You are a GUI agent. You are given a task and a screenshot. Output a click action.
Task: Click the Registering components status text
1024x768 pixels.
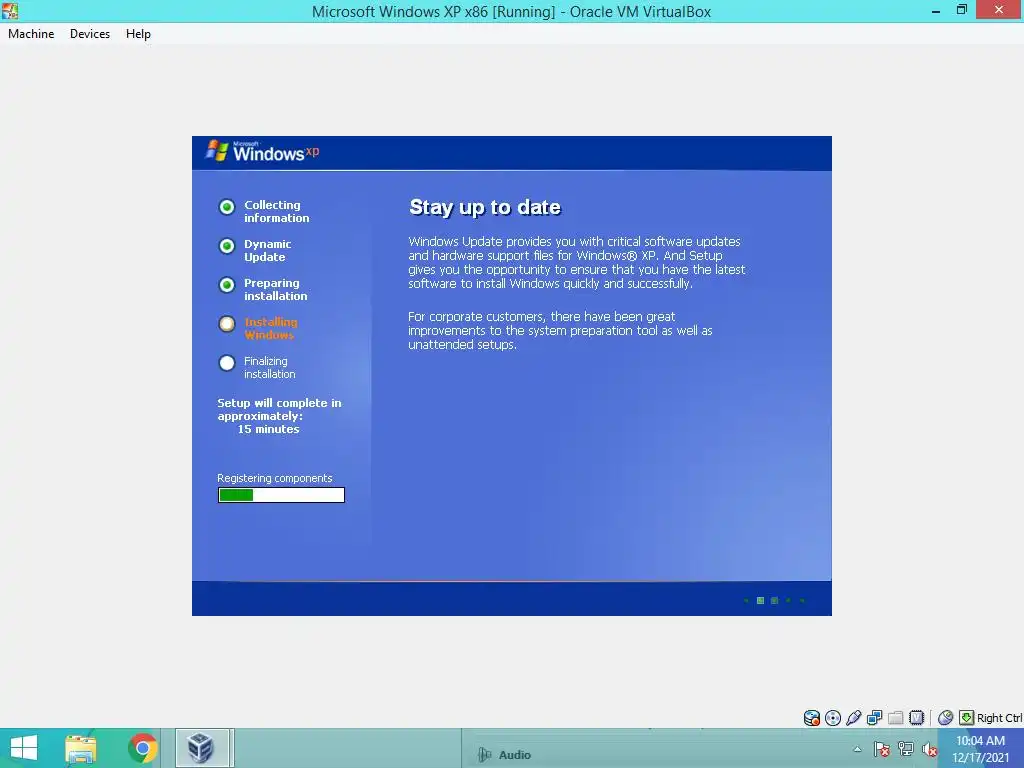274,478
